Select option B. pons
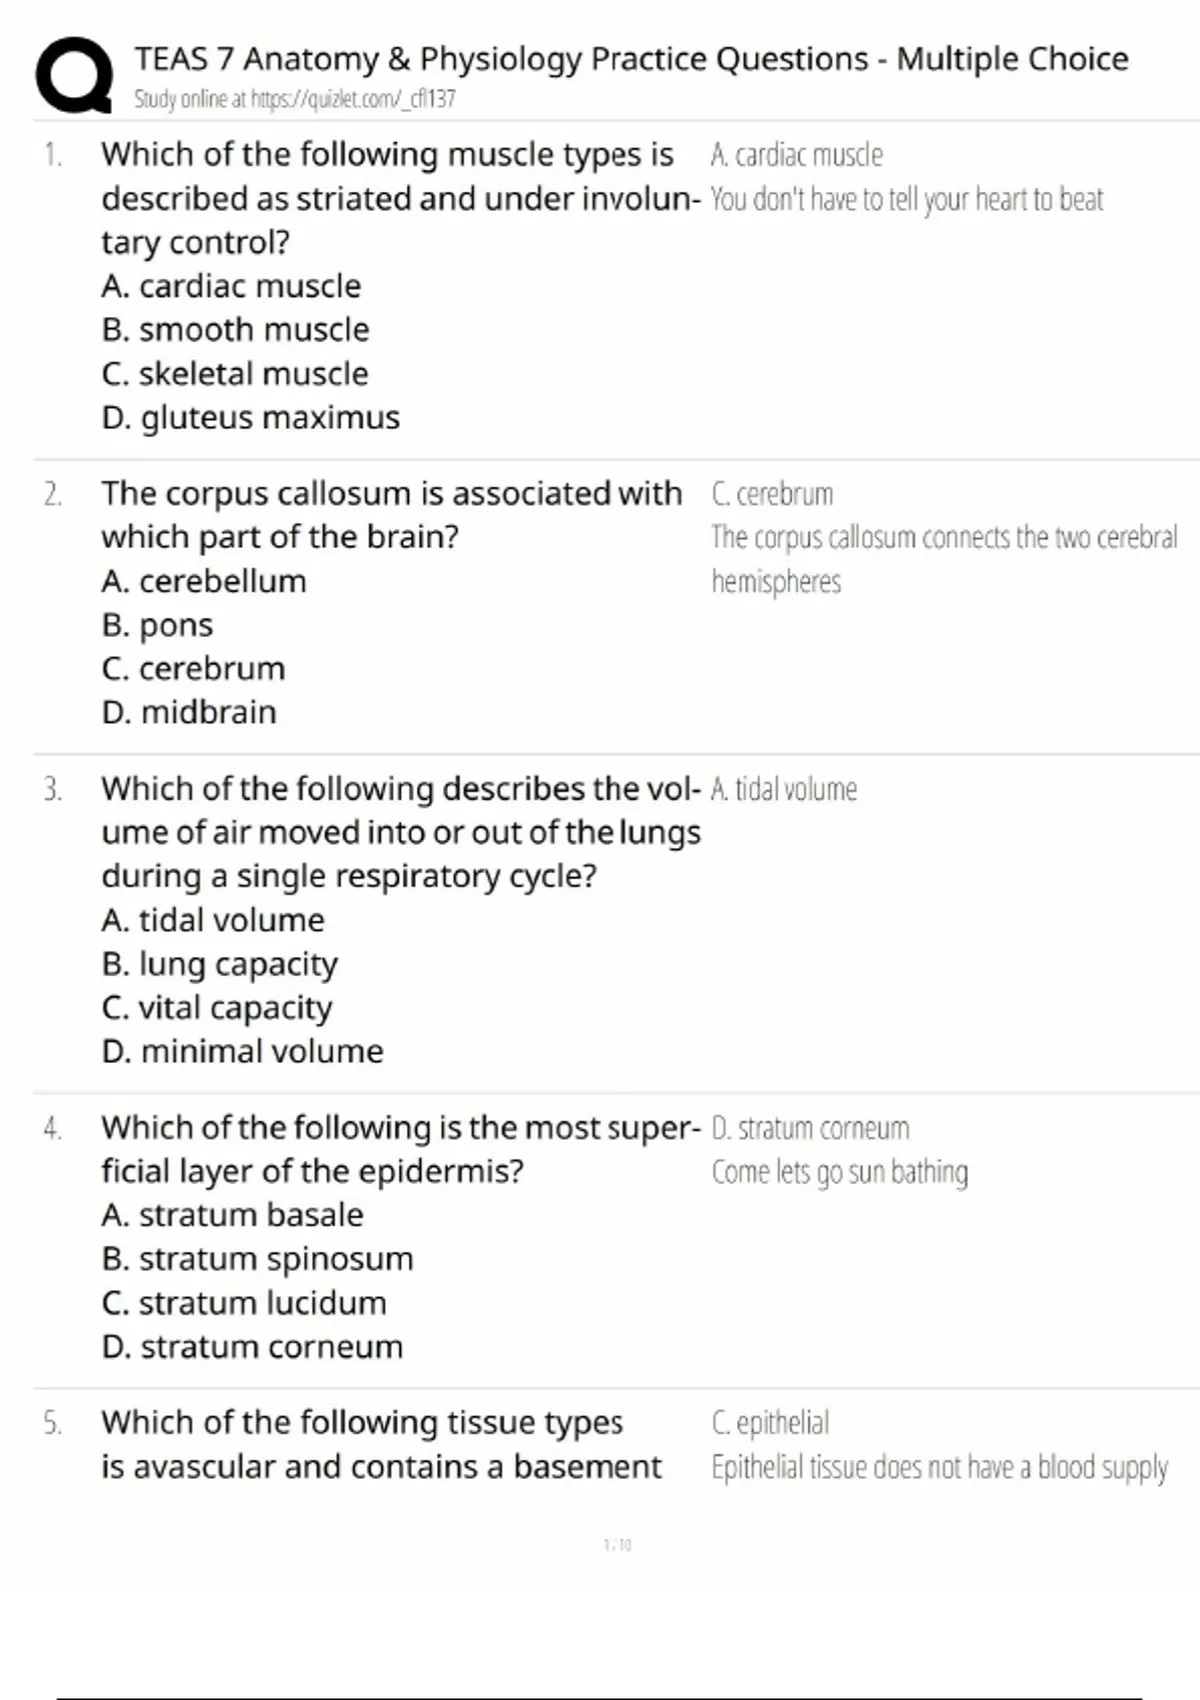 tap(157, 625)
